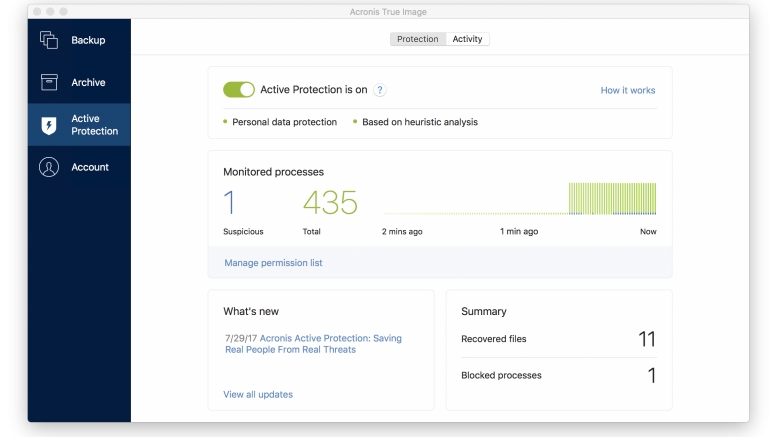Select Active Protection sidebar label

(x=95, y=125)
